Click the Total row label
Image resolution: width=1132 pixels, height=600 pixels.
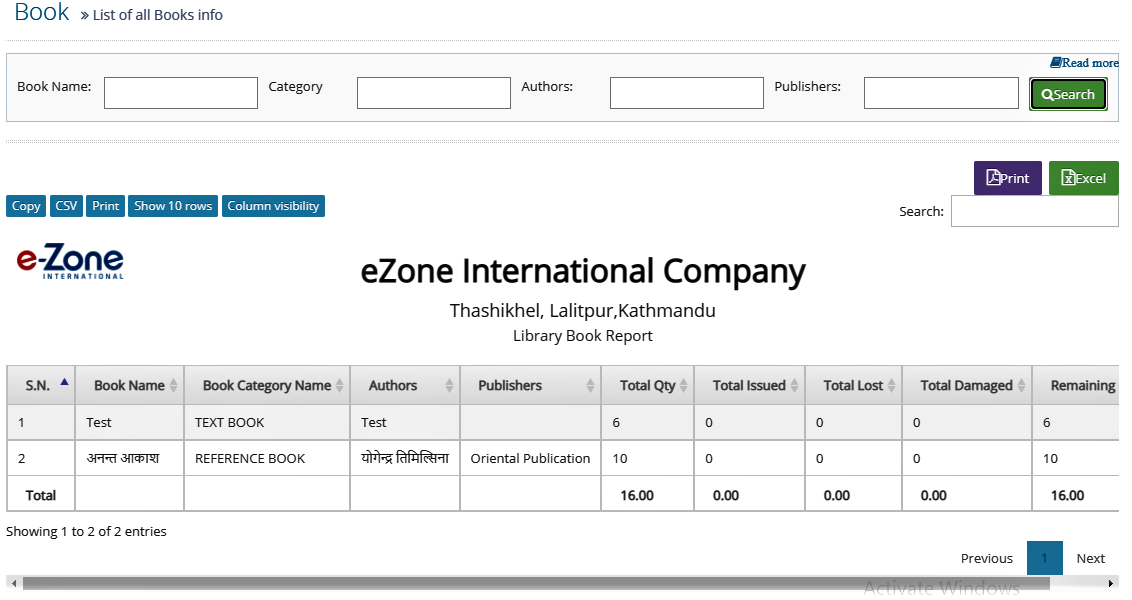click(x=41, y=495)
